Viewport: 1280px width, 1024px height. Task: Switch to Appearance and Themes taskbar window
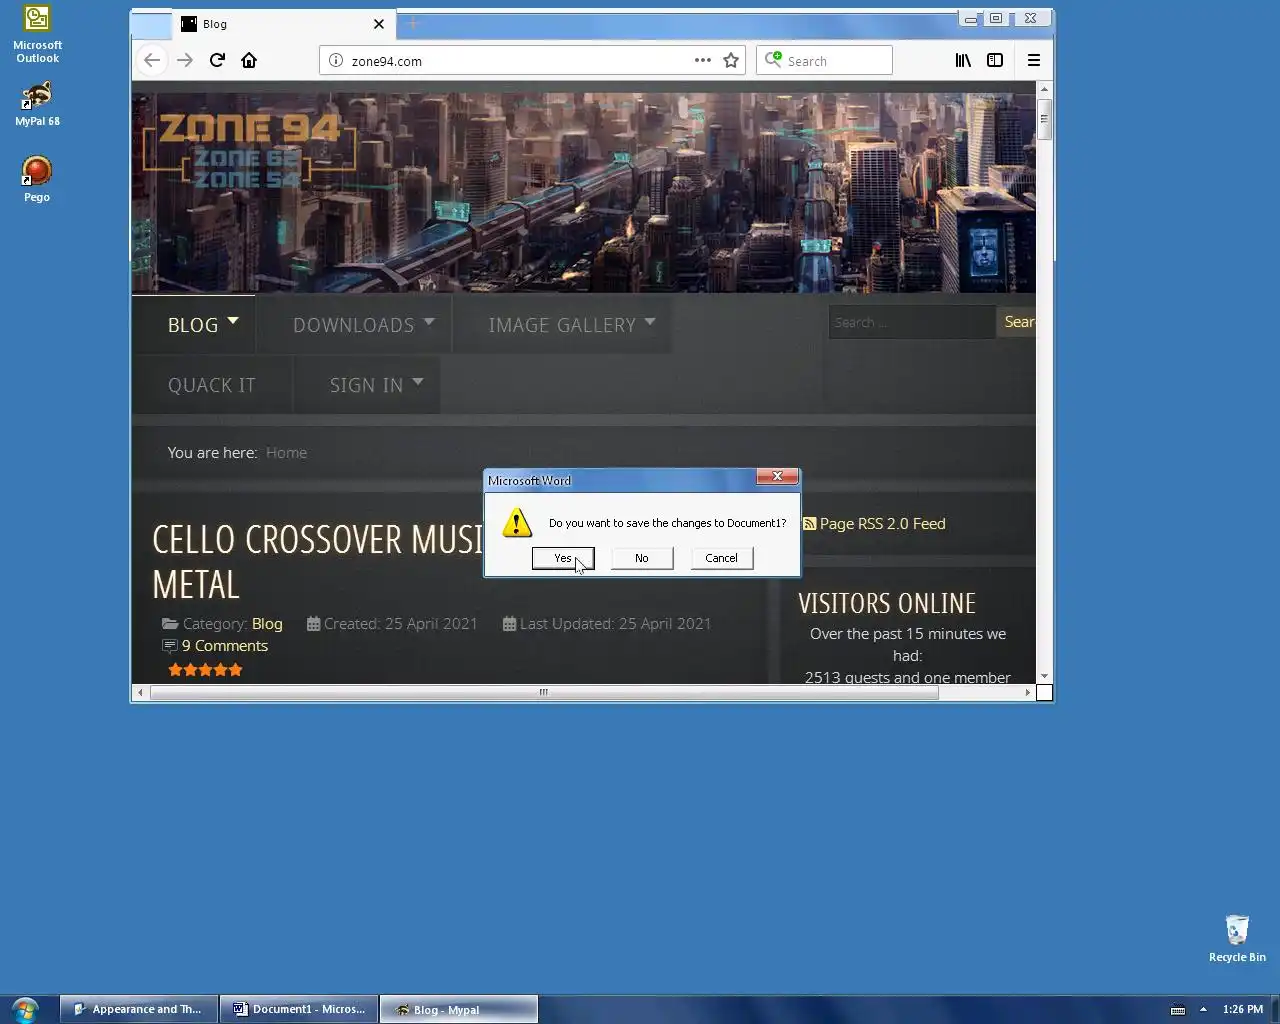[x=139, y=1009]
